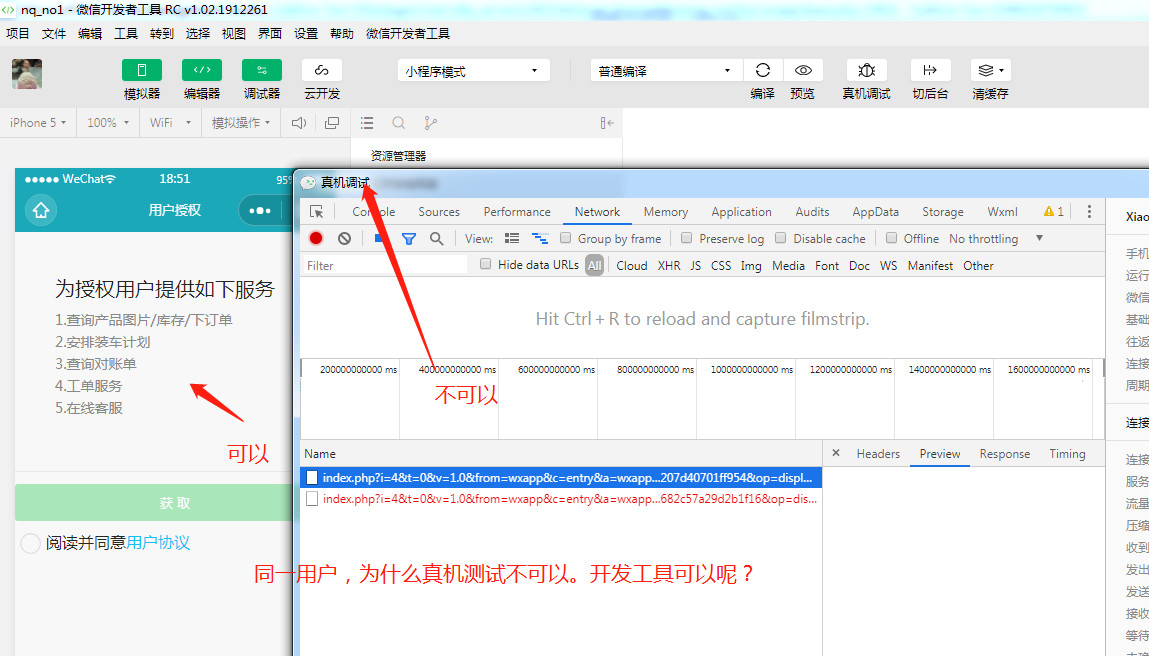Image resolution: width=1149 pixels, height=656 pixels.
Task: Open the 微信开发者工具 menu
Action: pos(407,34)
